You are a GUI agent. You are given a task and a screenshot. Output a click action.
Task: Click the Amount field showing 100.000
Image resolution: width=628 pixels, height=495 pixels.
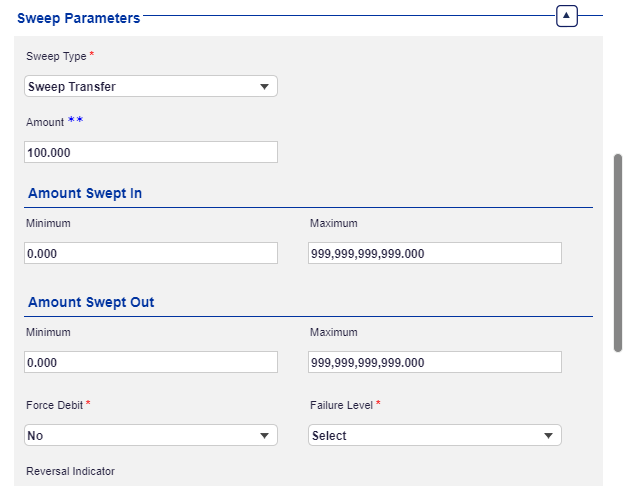click(x=150, y=152)
